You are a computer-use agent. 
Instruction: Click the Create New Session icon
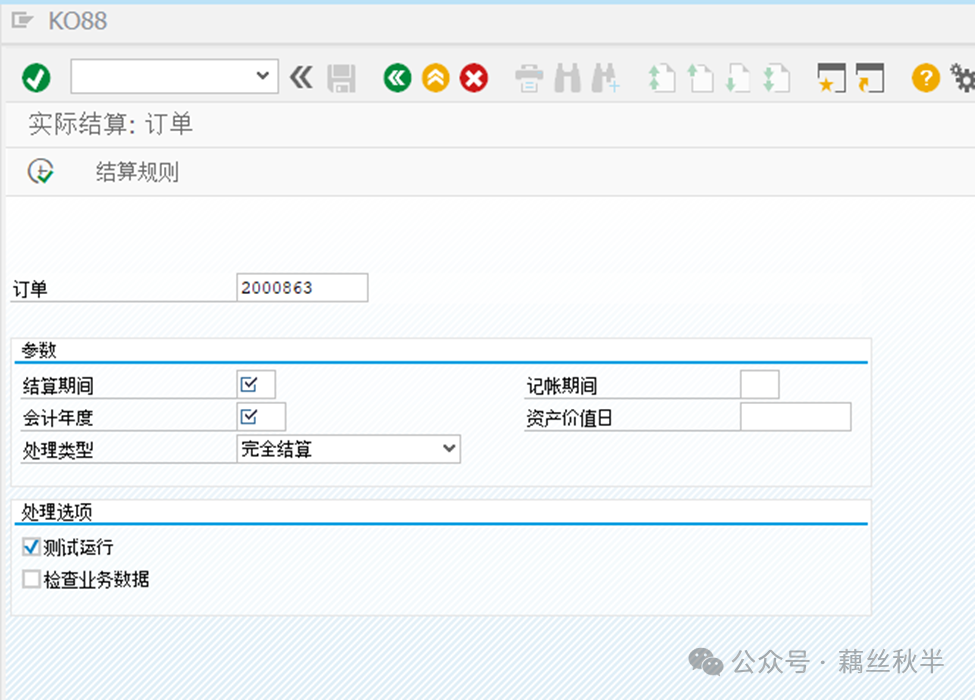click(831, 78)
